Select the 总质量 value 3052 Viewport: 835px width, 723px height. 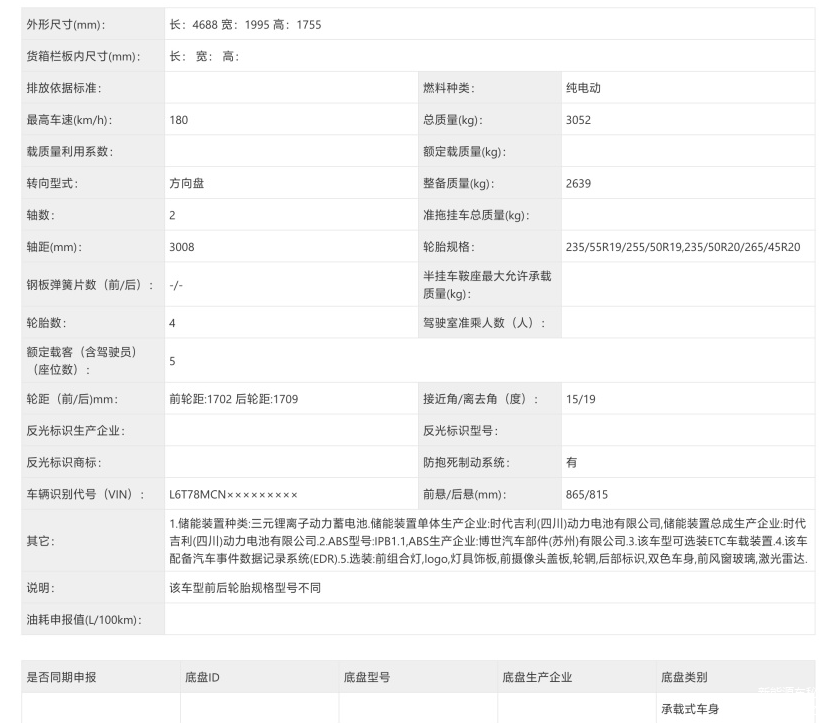point(579,120)
